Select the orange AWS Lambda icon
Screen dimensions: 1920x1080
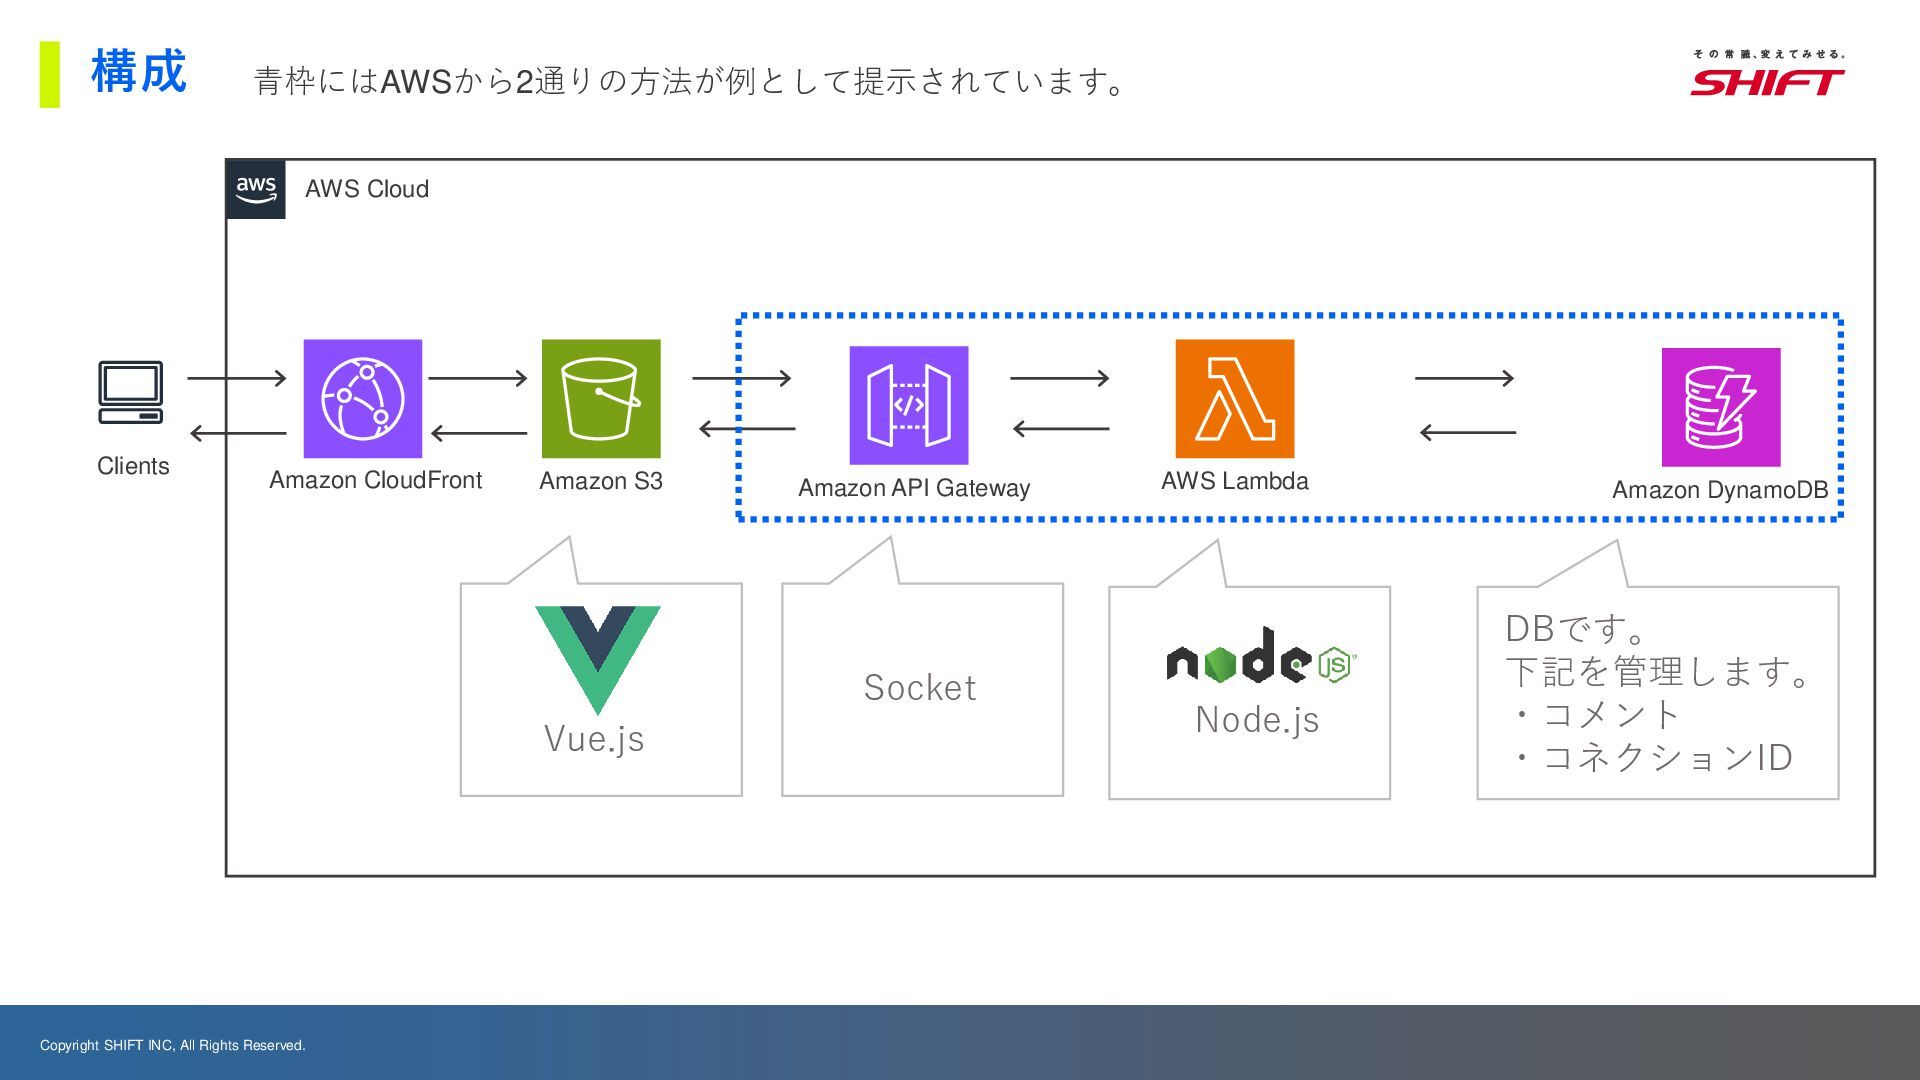[1234, 398]
